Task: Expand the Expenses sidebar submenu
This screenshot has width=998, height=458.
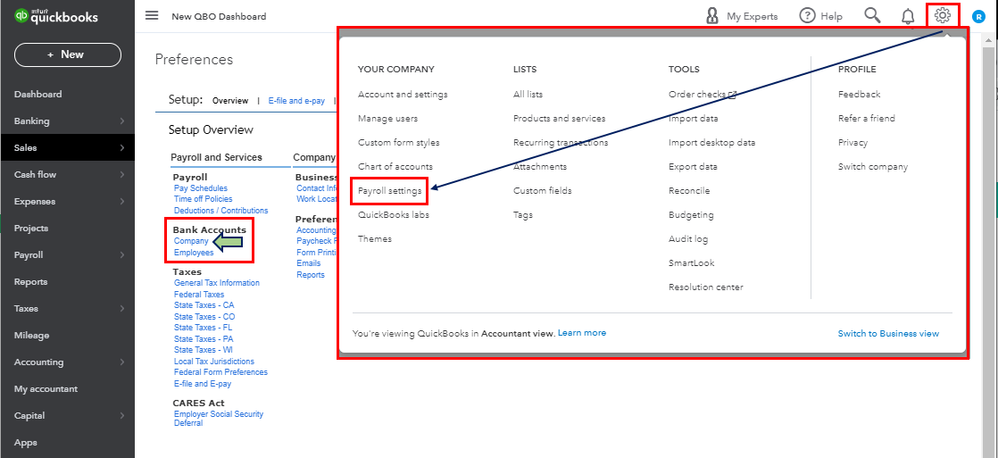Action: coord(122,202)
